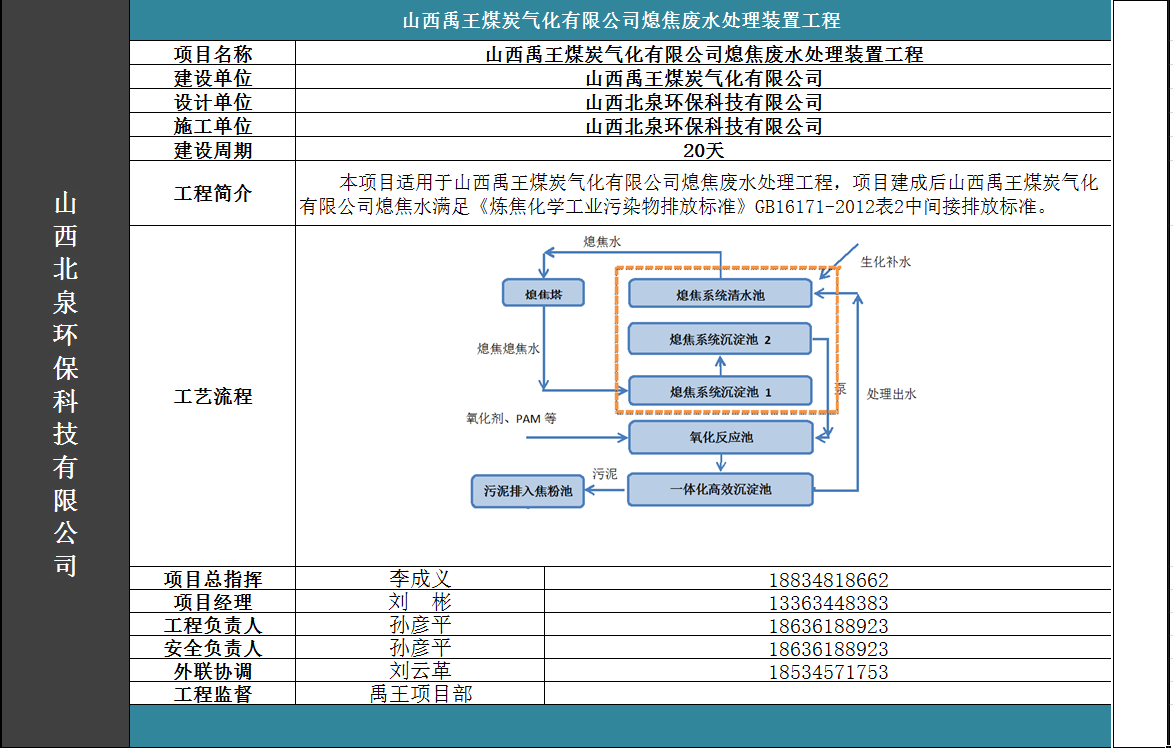This screenshot has height=748, width=1173.
Task: Select 18636188923 in the 工程负责人 row
Action: (x=828, y=626)
